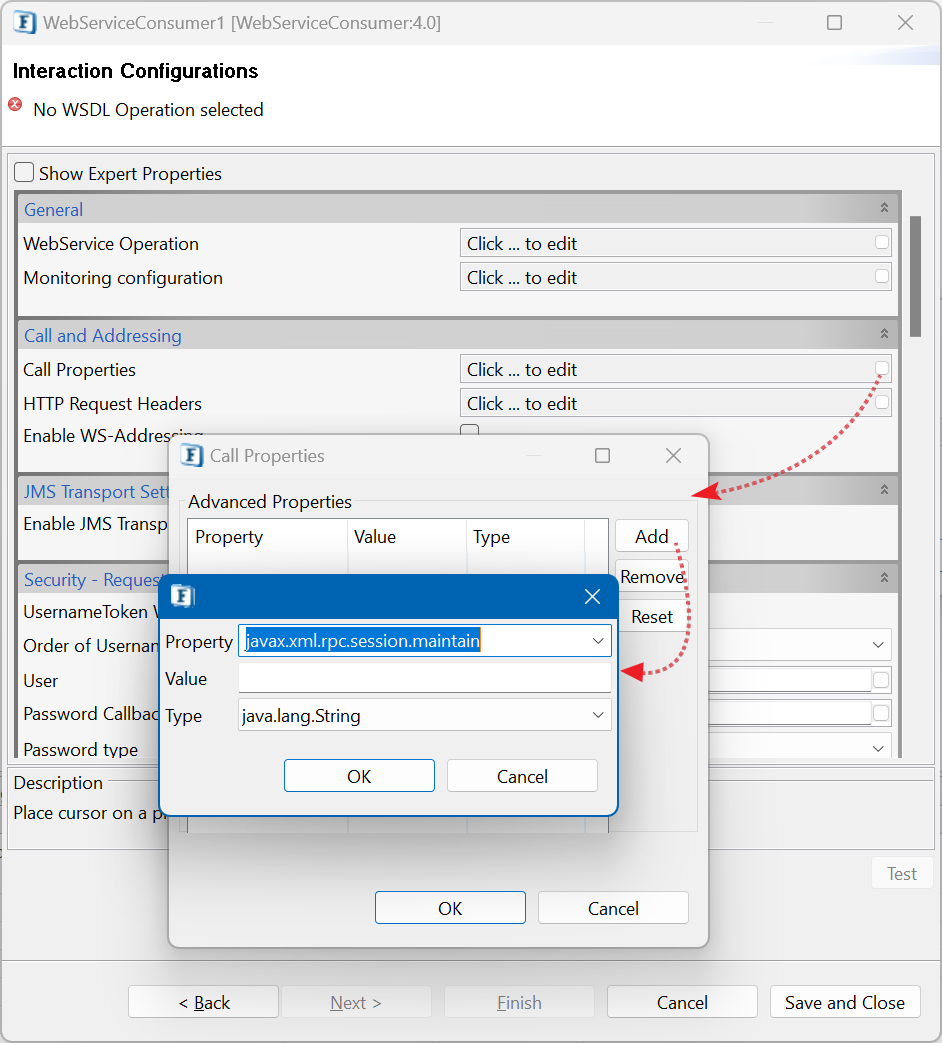Open the Property name dropdown
This screenshot has width=942, height=1043.
pos(598,641)
